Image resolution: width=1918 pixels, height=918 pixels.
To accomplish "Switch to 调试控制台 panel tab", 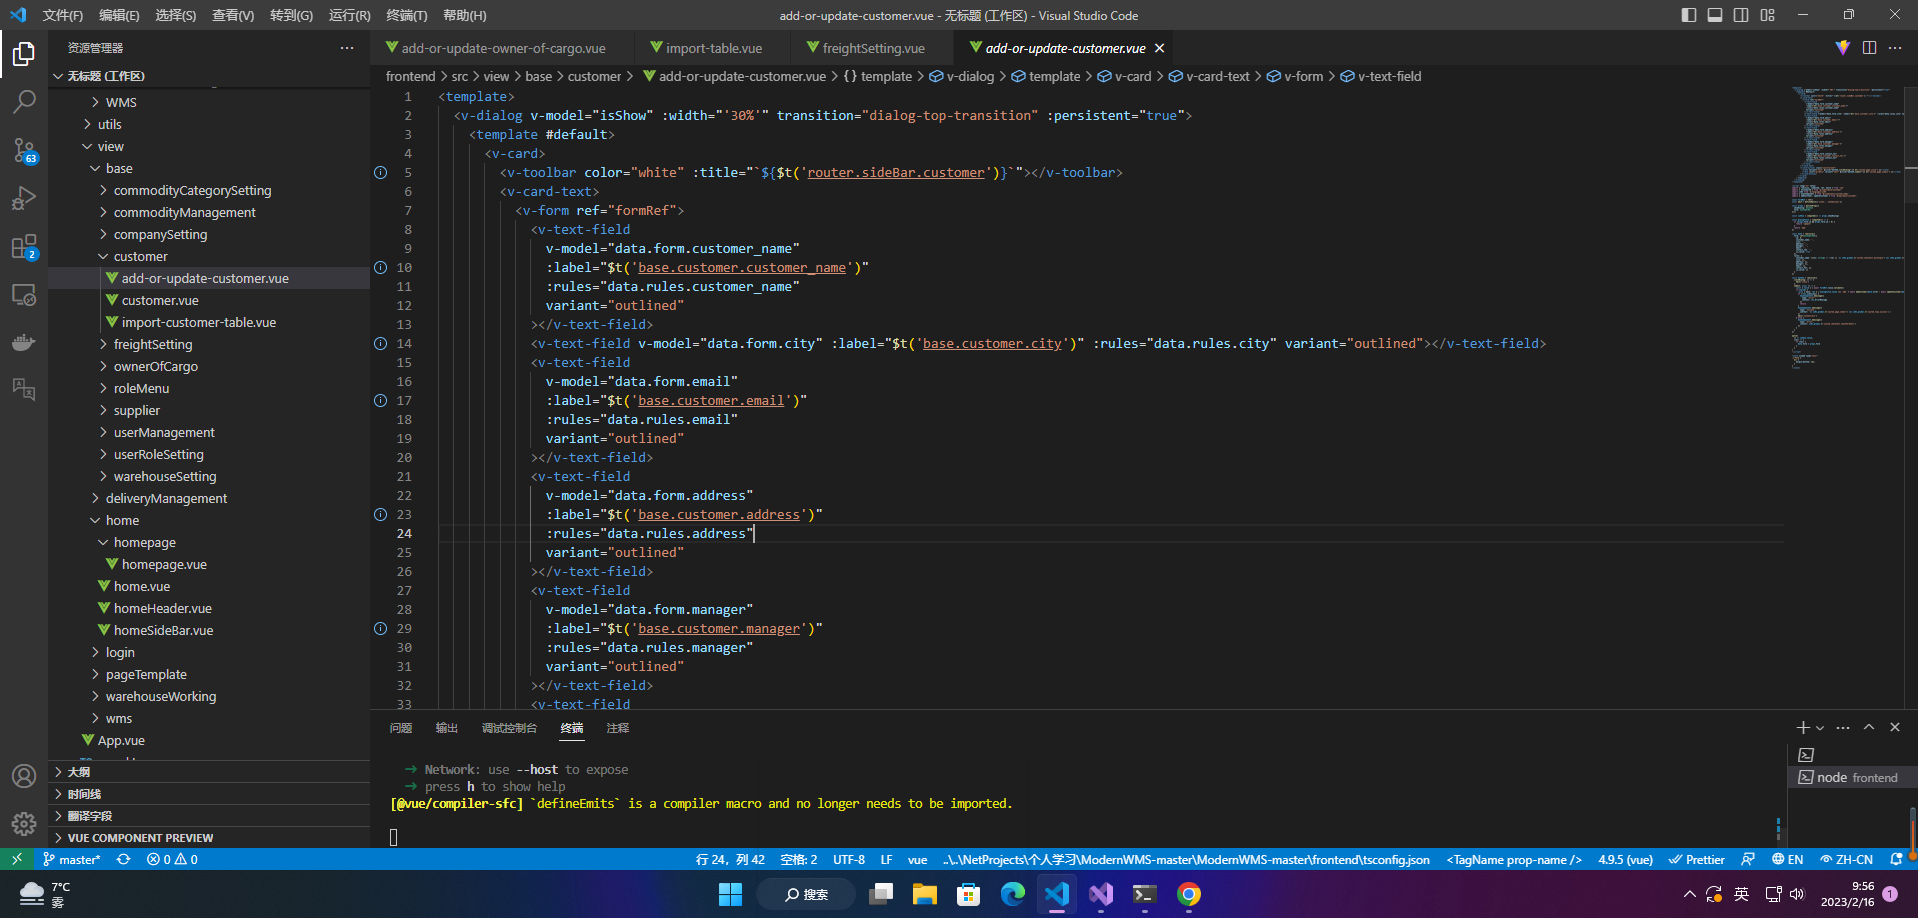I will pos(509,728).
